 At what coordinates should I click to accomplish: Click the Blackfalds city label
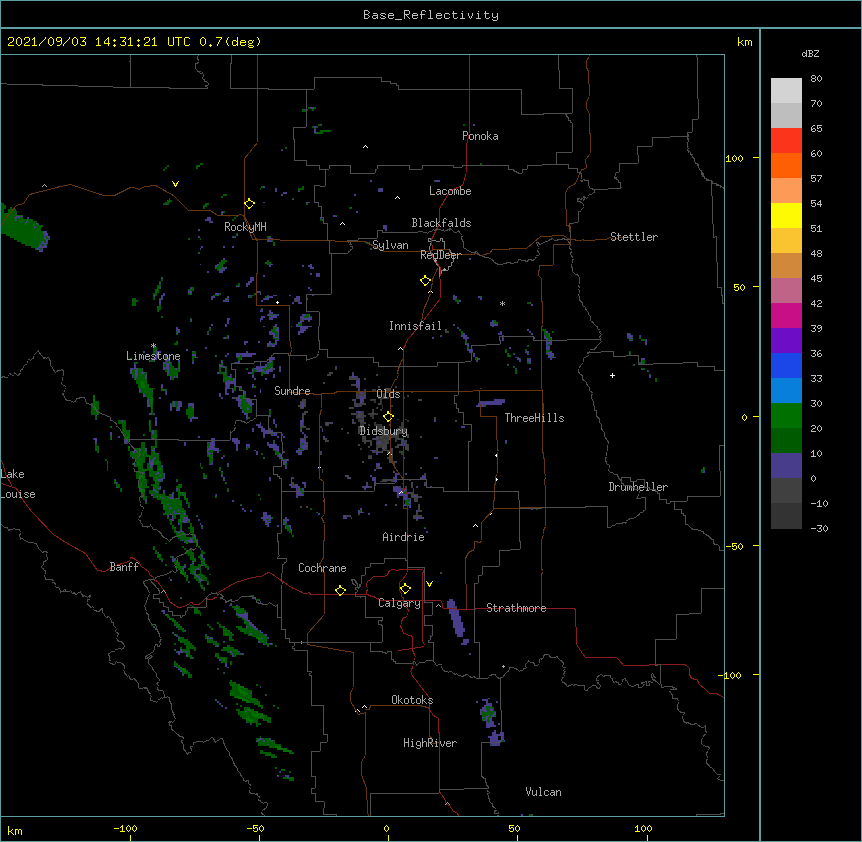(441, 223)
